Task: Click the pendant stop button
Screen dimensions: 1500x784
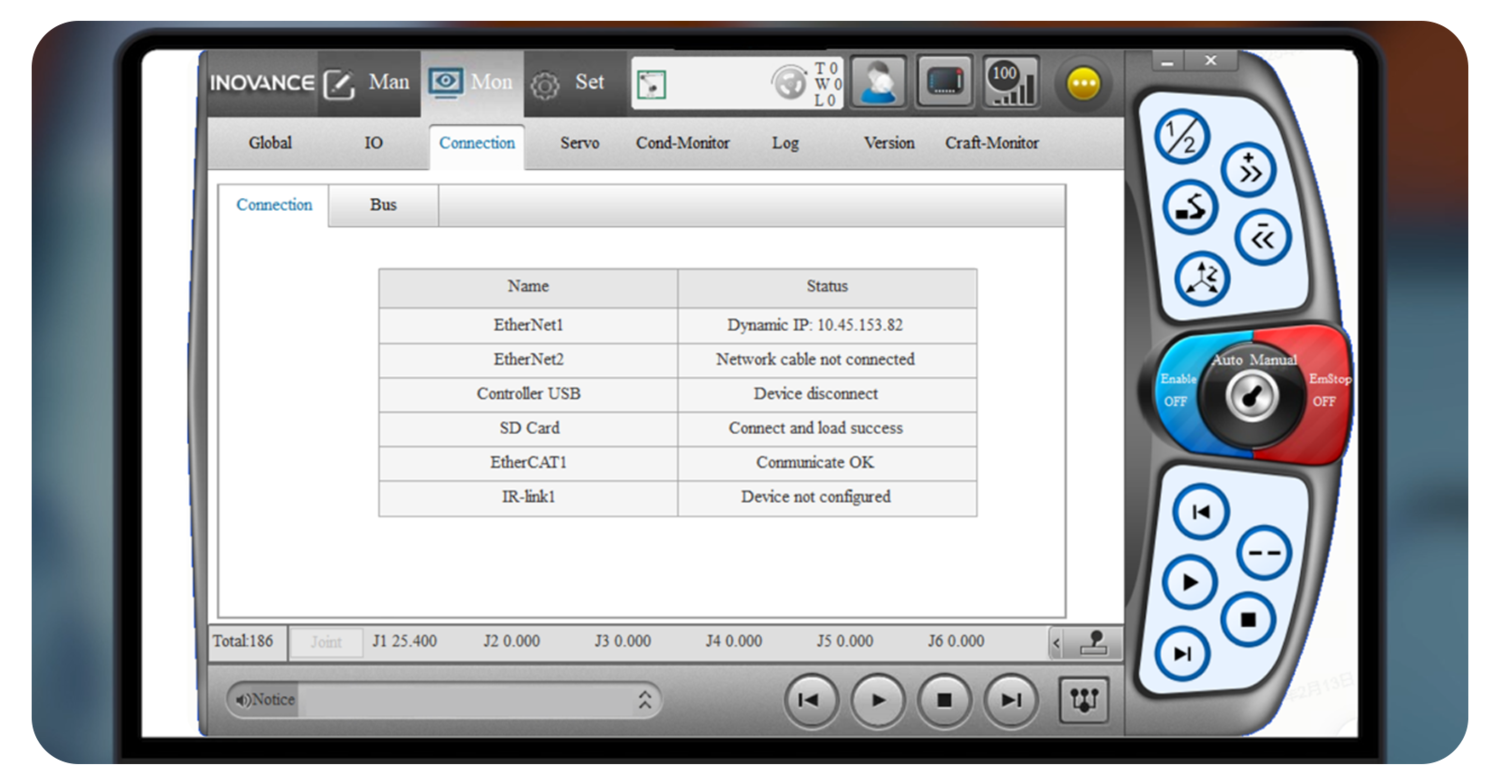Action: pyautogui.click(x=1248, y=620)
